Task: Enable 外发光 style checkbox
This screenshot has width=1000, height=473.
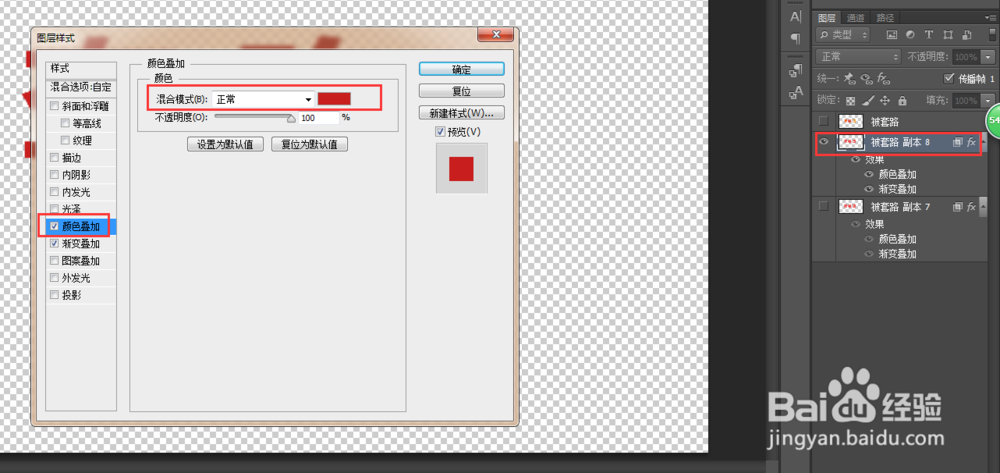Action: 54,278
